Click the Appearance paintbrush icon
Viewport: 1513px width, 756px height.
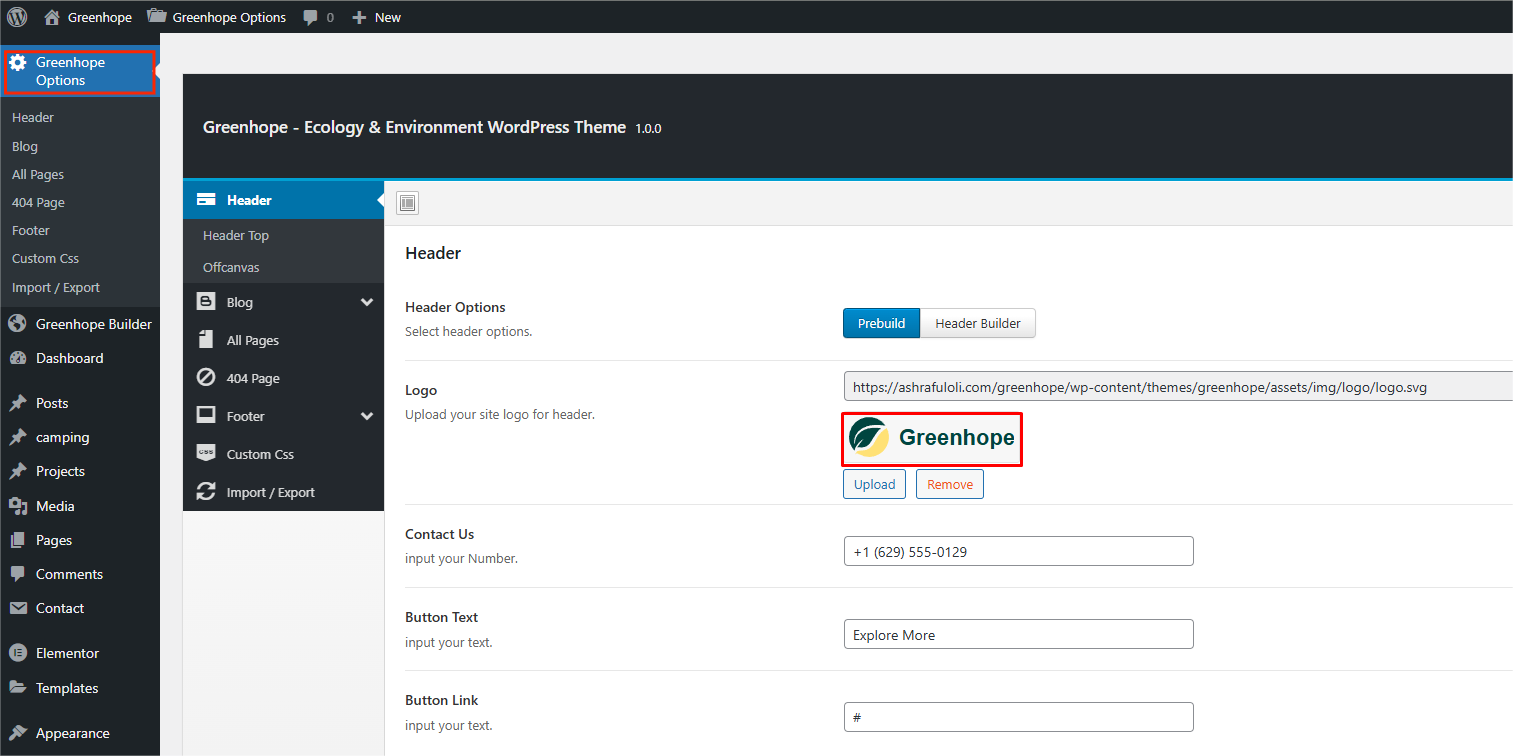pos(18,733)
